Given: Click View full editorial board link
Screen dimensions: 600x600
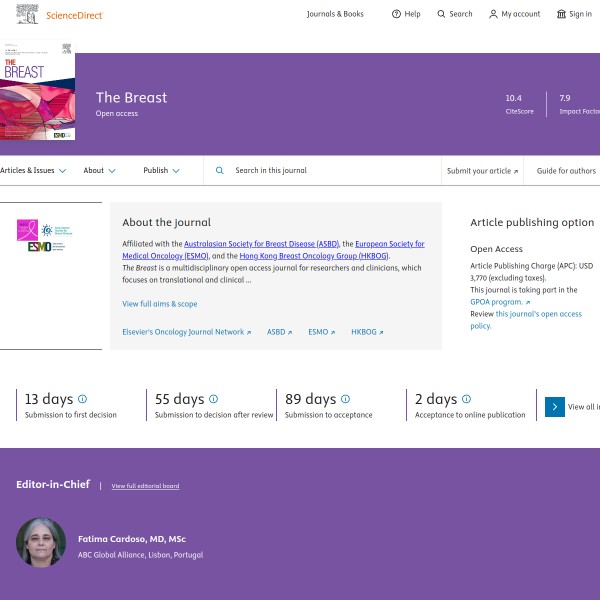Looking at the screenshot, I should 145,486.
